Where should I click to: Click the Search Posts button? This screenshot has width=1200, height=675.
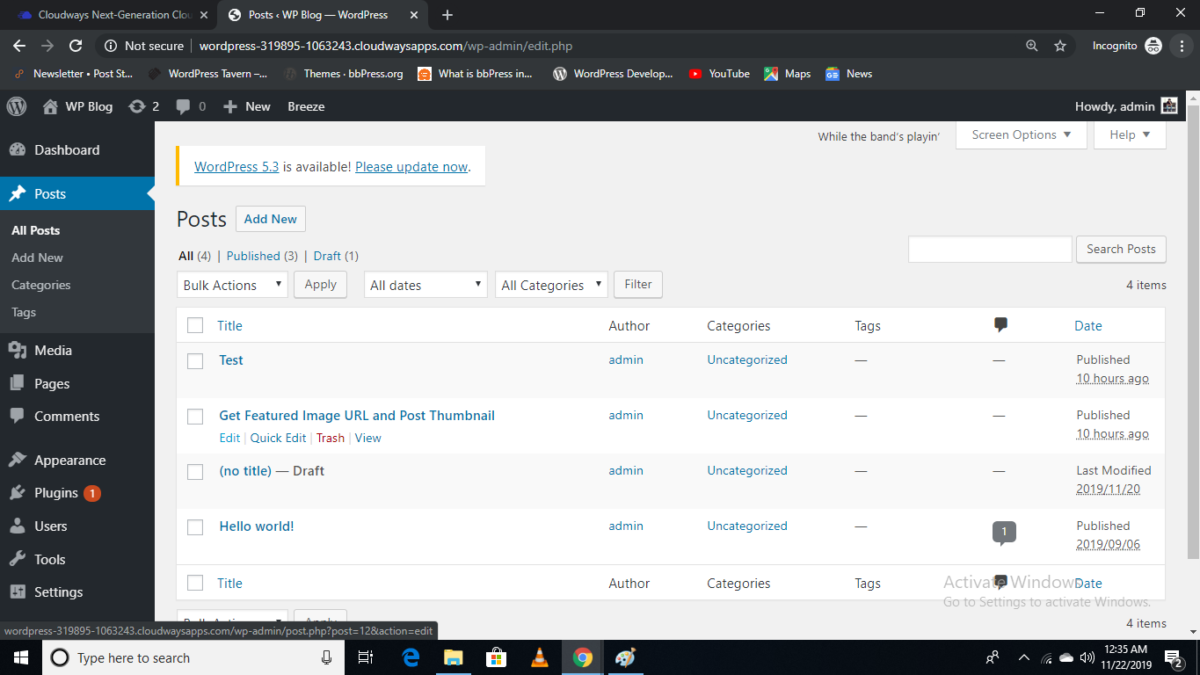coord(1121,249)
